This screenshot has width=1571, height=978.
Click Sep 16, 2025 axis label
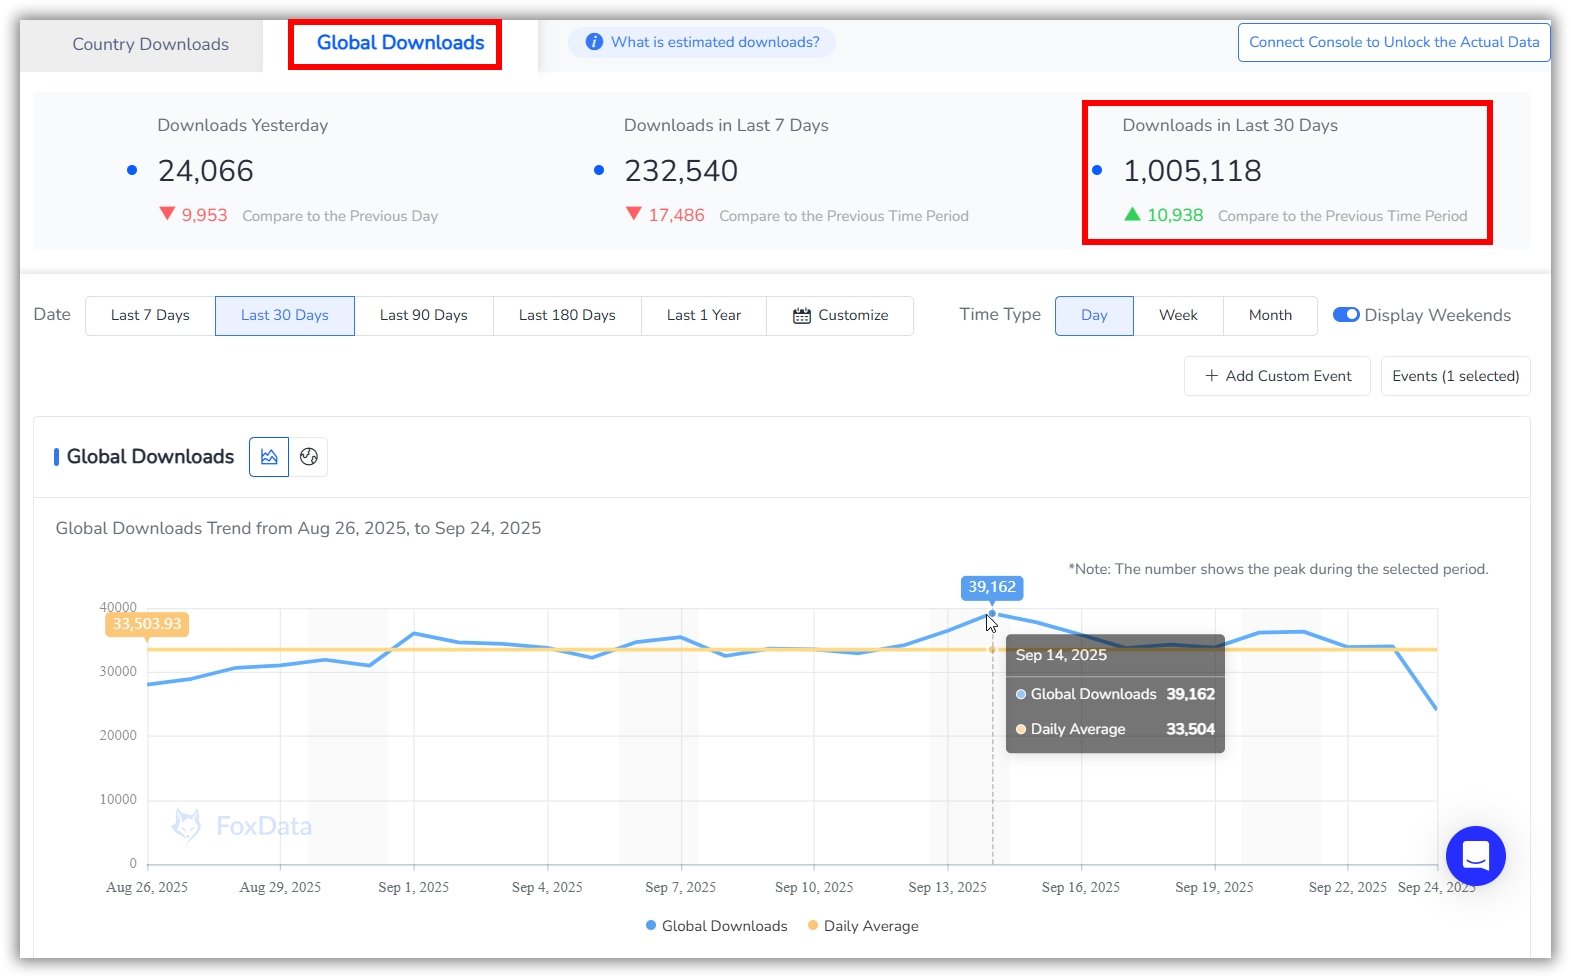(x=1081, y=887)
